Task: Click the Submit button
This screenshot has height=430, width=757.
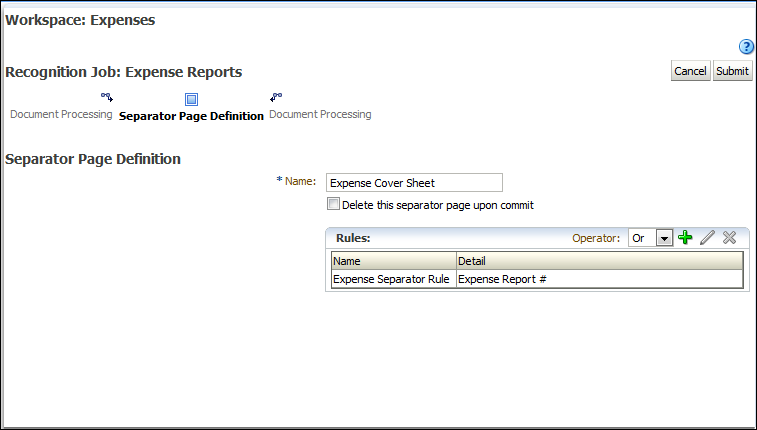Action: (x=732, y=71)
